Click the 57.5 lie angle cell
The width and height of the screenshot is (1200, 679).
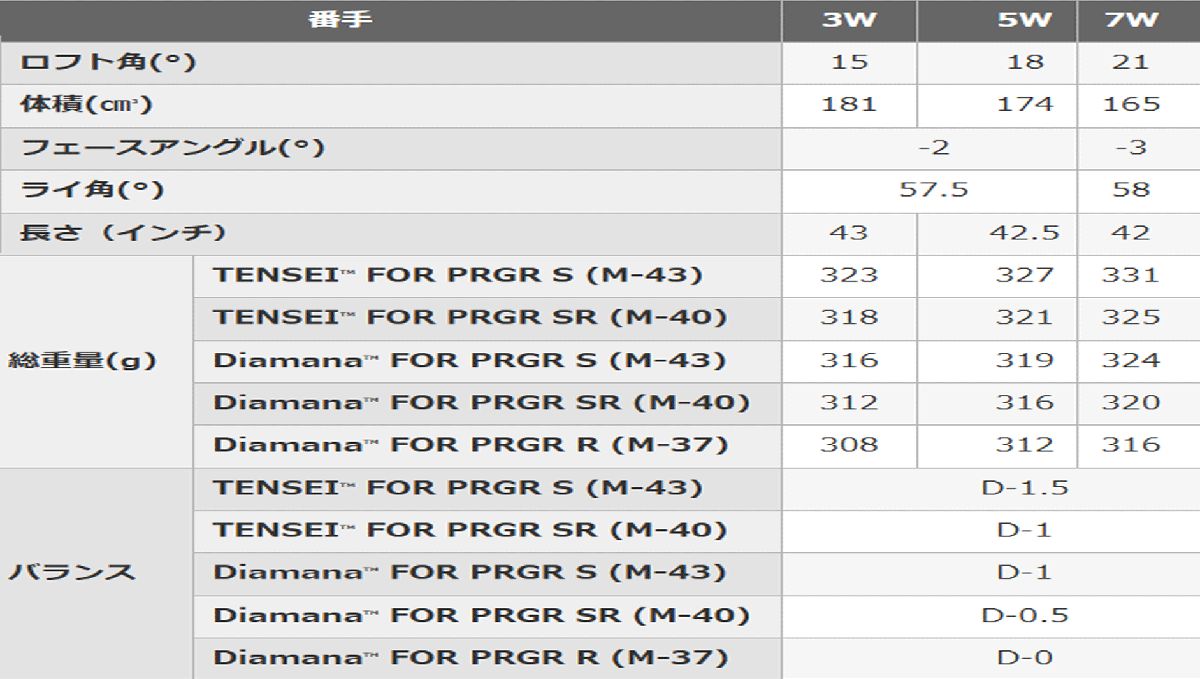tap(933, 189)
